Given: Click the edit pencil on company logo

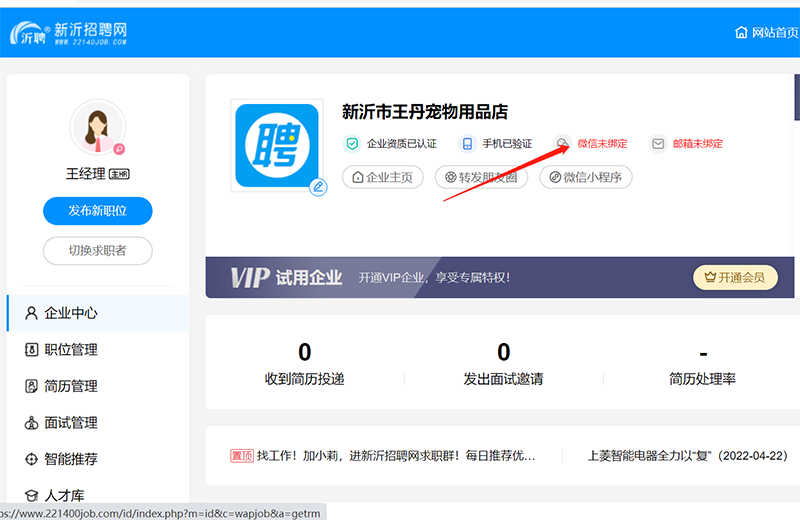Looking at the screenshot, I should point(318,187).
